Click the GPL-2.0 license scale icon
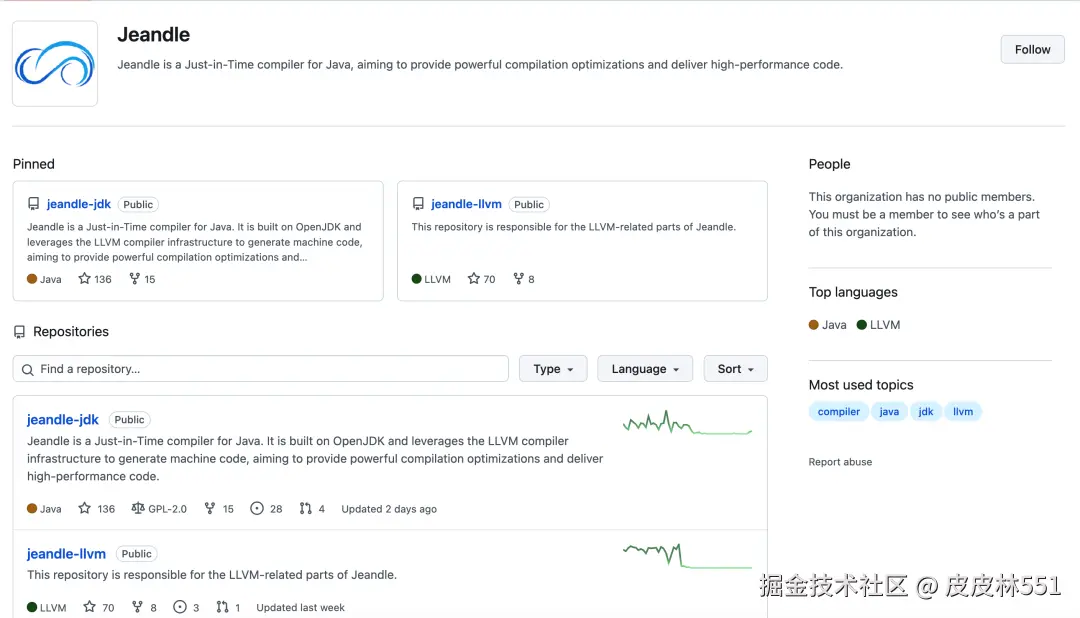 (x=138, y=509)
